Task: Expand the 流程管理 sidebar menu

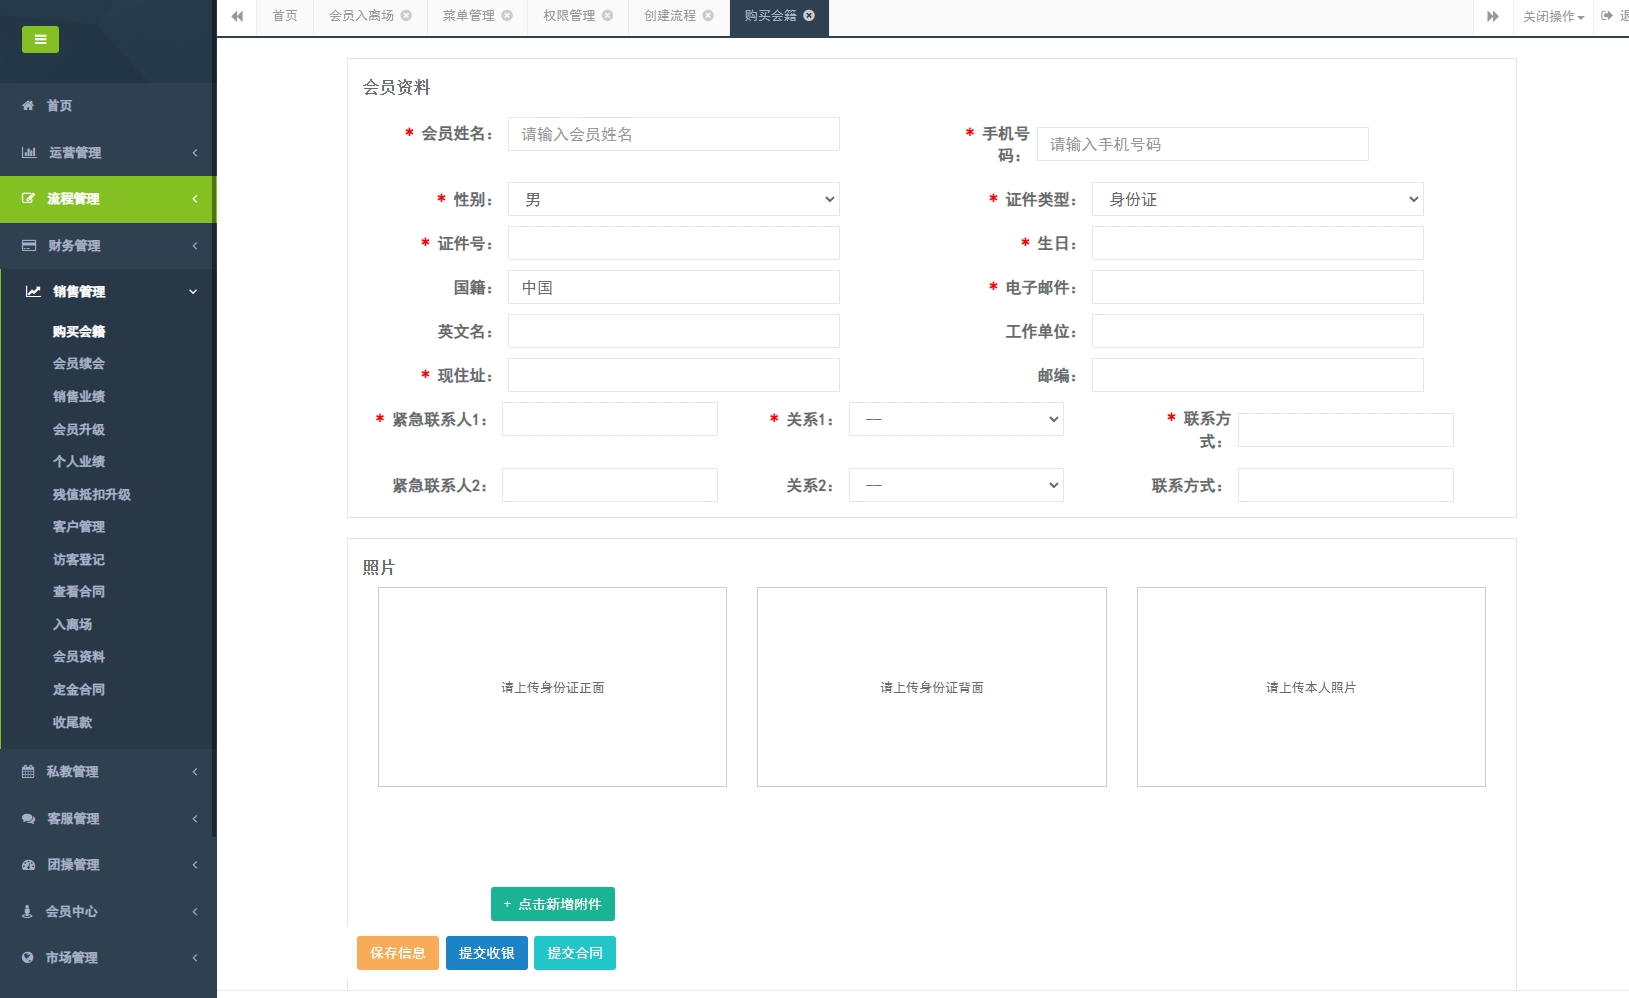Action: pos(108,198)
